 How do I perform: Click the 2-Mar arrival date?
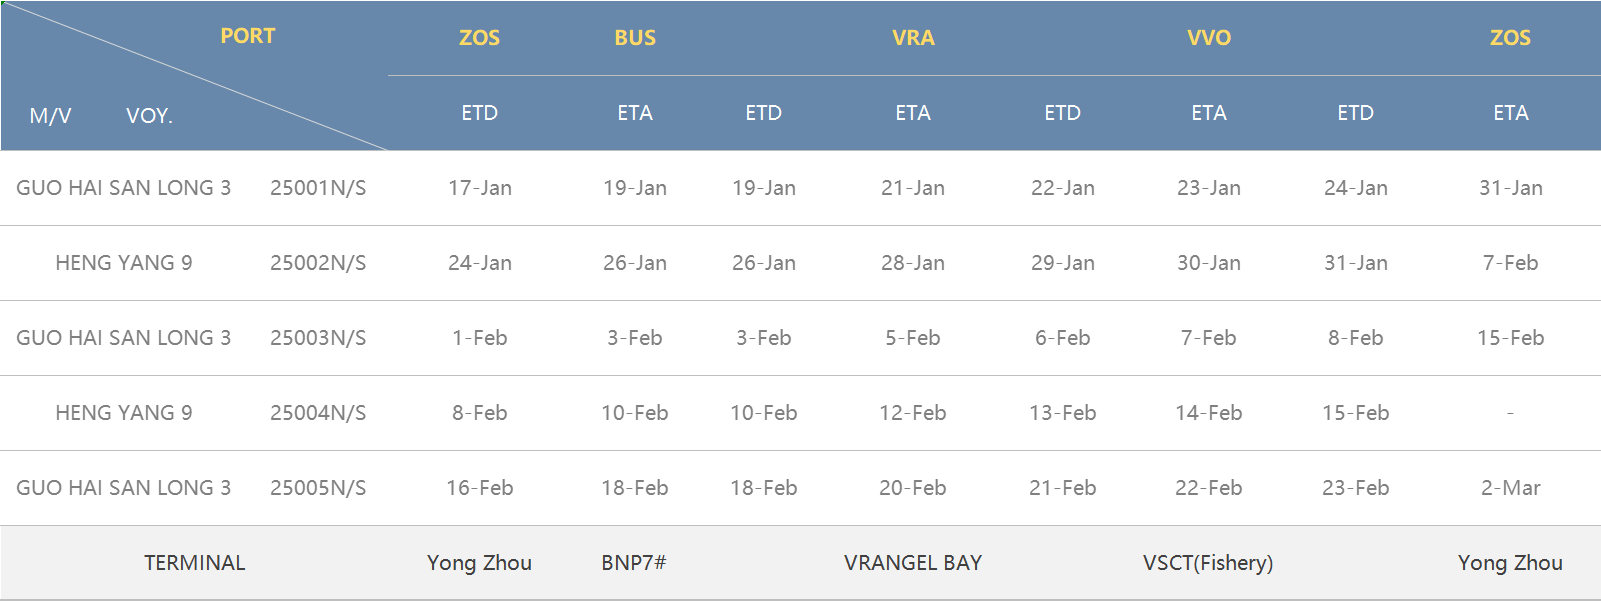[x=1511, y=488]
